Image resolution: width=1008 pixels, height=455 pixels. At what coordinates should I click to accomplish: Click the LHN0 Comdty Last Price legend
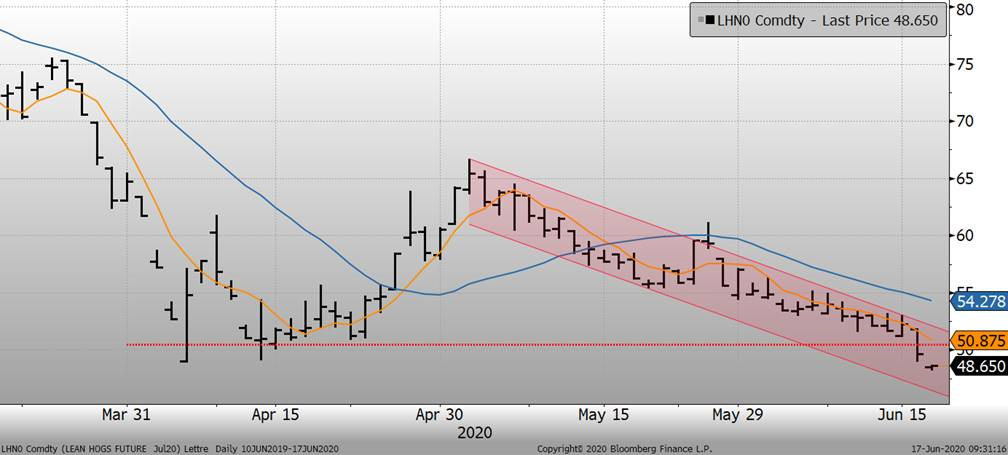817,19
